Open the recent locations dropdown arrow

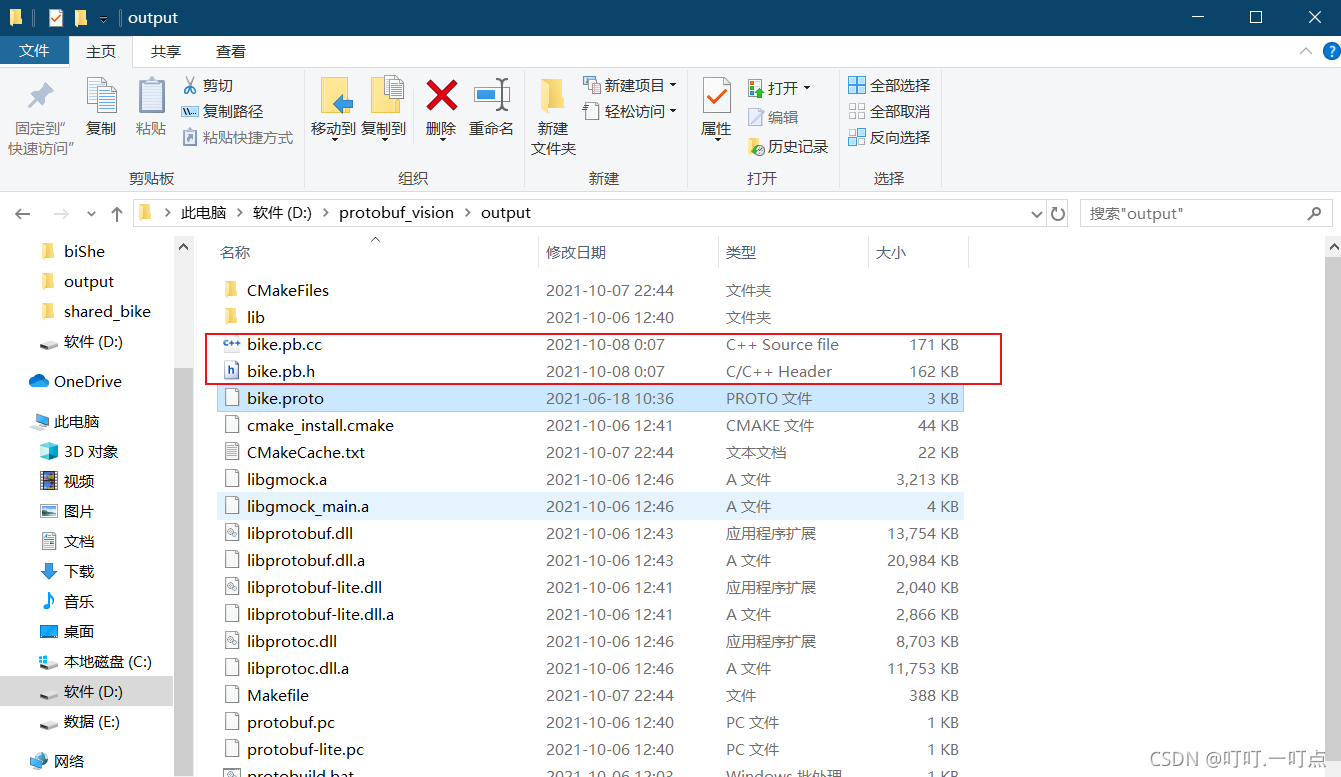(x=91, y=214)
